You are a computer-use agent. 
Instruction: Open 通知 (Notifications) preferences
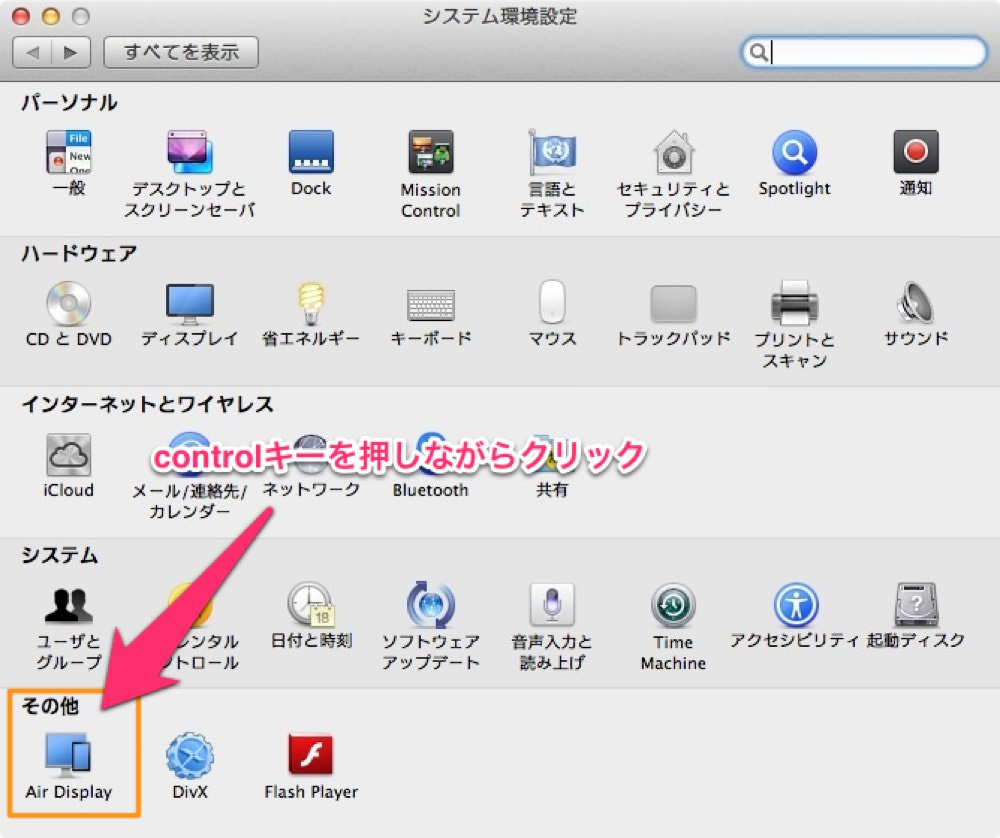click(915, 152)
